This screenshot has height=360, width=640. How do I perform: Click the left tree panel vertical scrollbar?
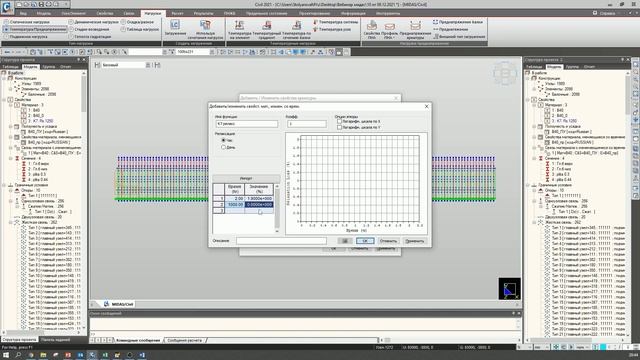[x=84, y=200]
